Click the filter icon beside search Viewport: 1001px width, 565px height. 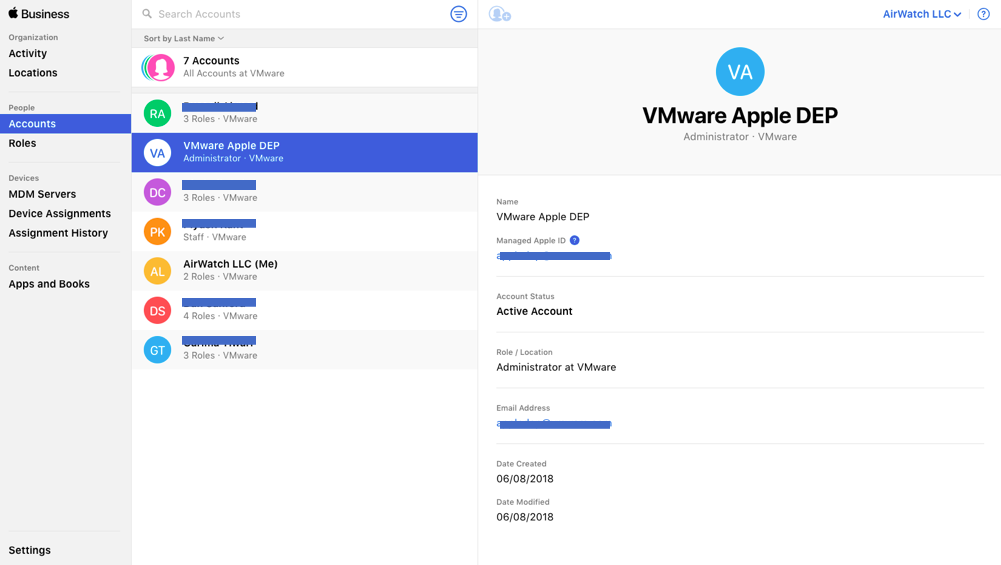[x=458, y=14]
